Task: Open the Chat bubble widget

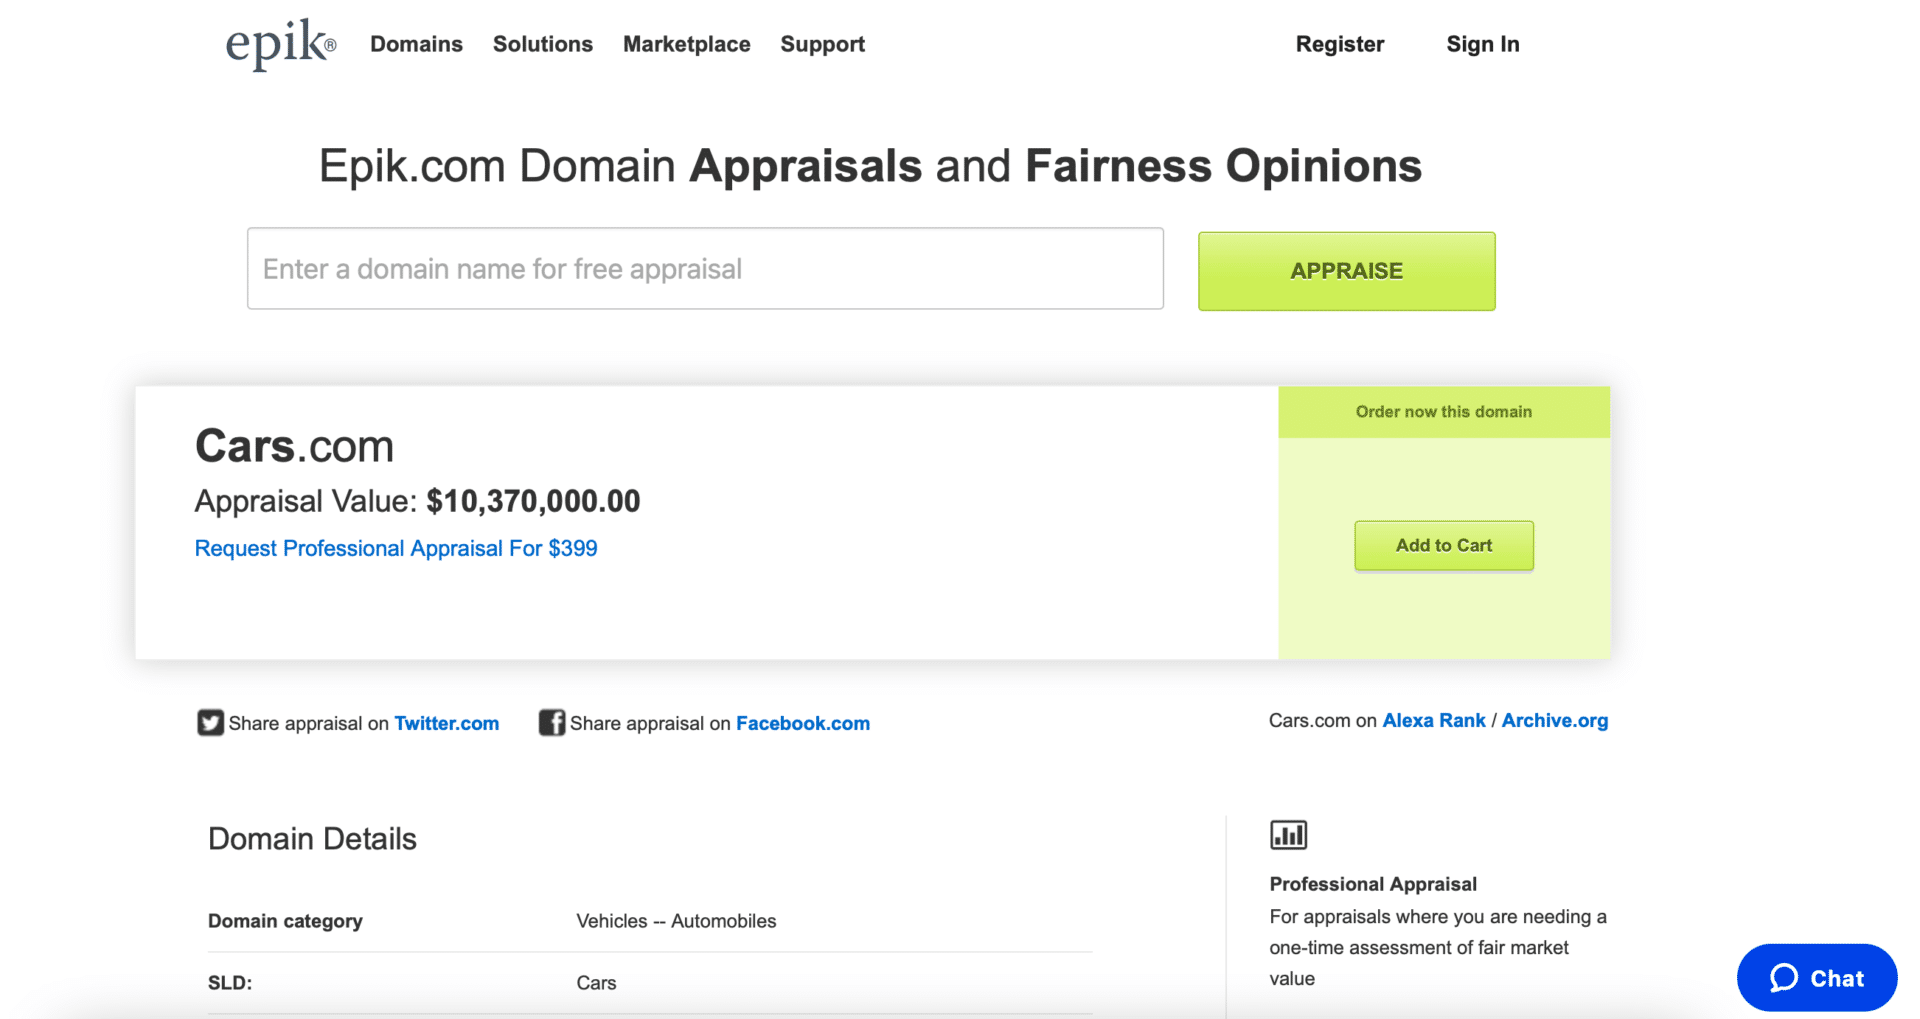Action: point(1816,978)
